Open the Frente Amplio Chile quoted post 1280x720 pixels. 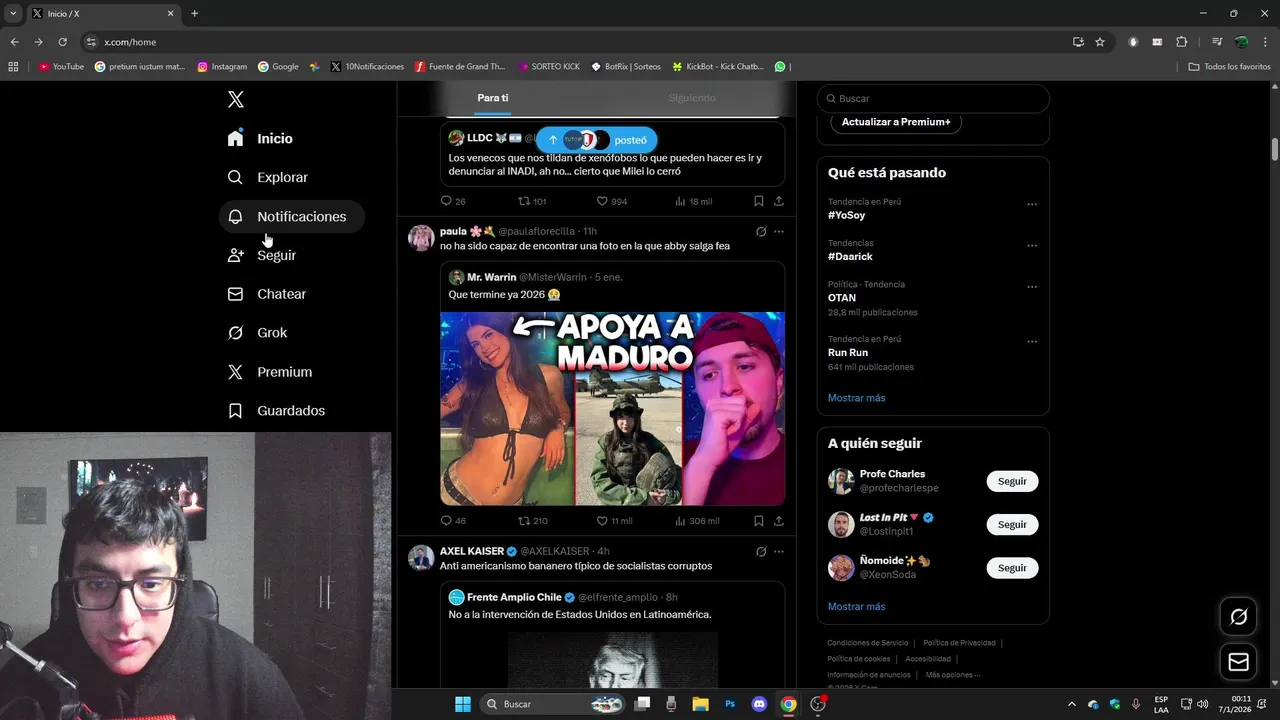[x=612, y=635]
